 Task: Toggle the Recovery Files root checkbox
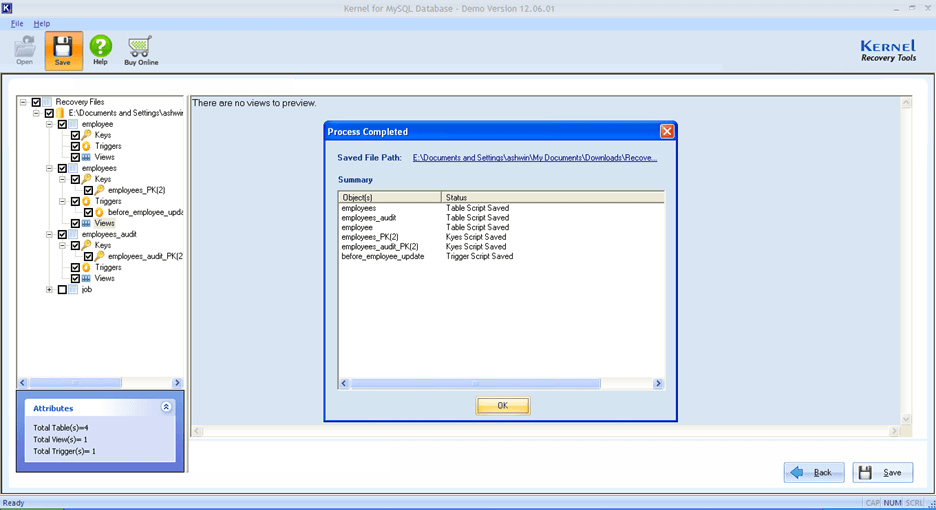click(36, 102)
